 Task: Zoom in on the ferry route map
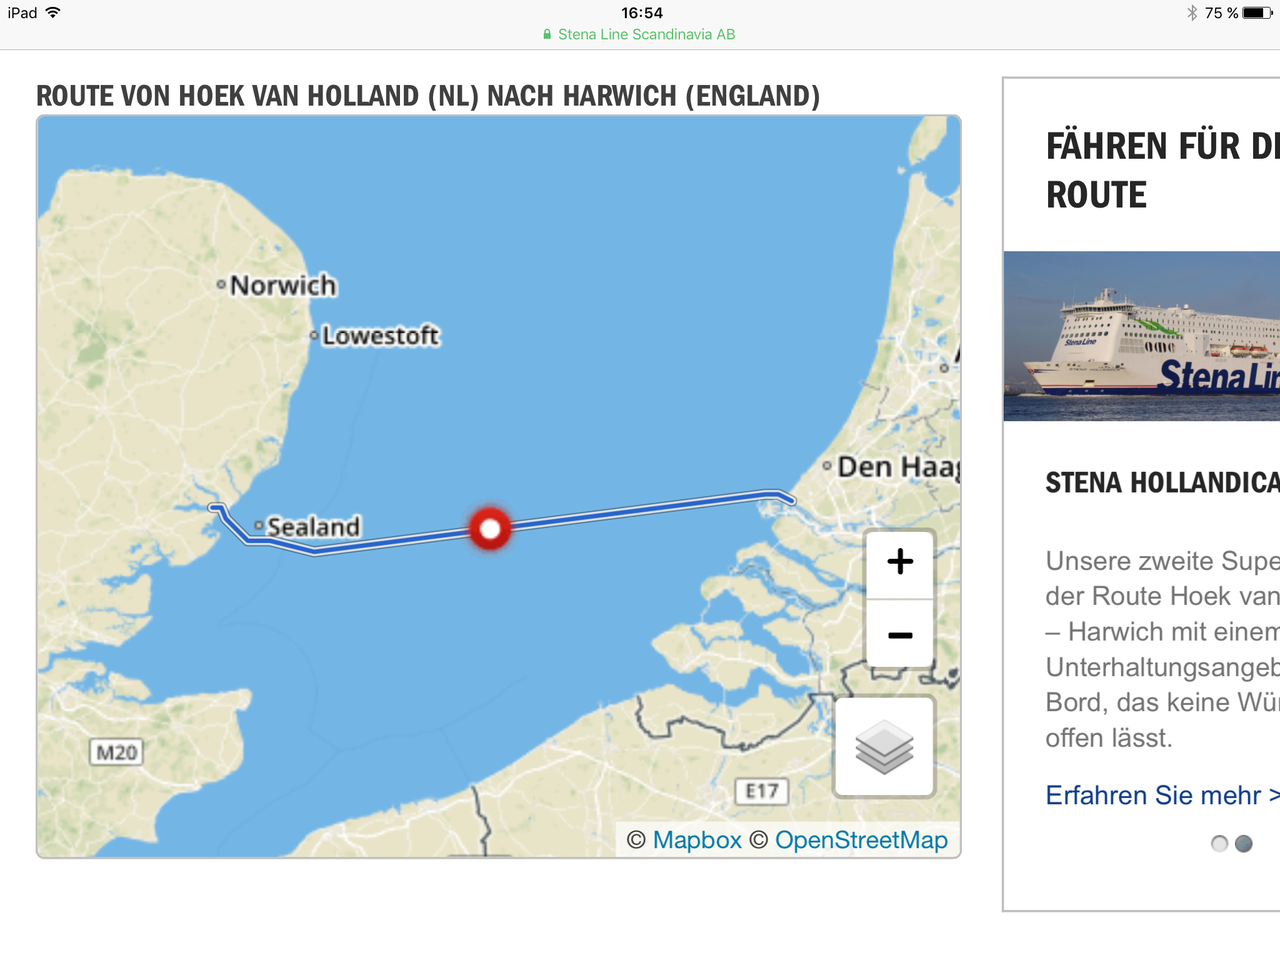(x=899, y=562)
